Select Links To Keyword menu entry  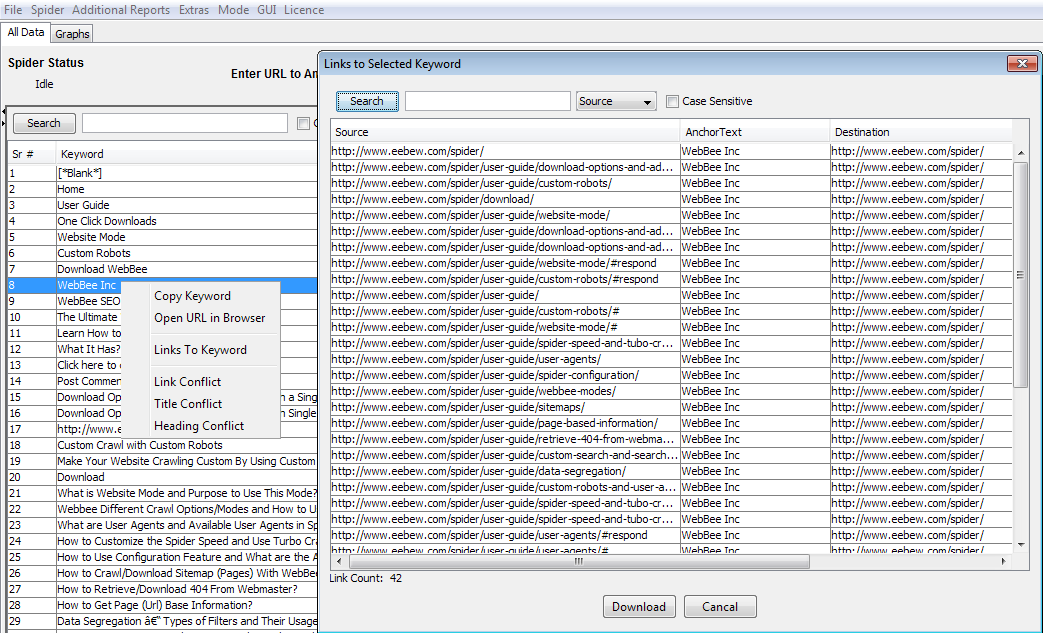pos(200,350)
